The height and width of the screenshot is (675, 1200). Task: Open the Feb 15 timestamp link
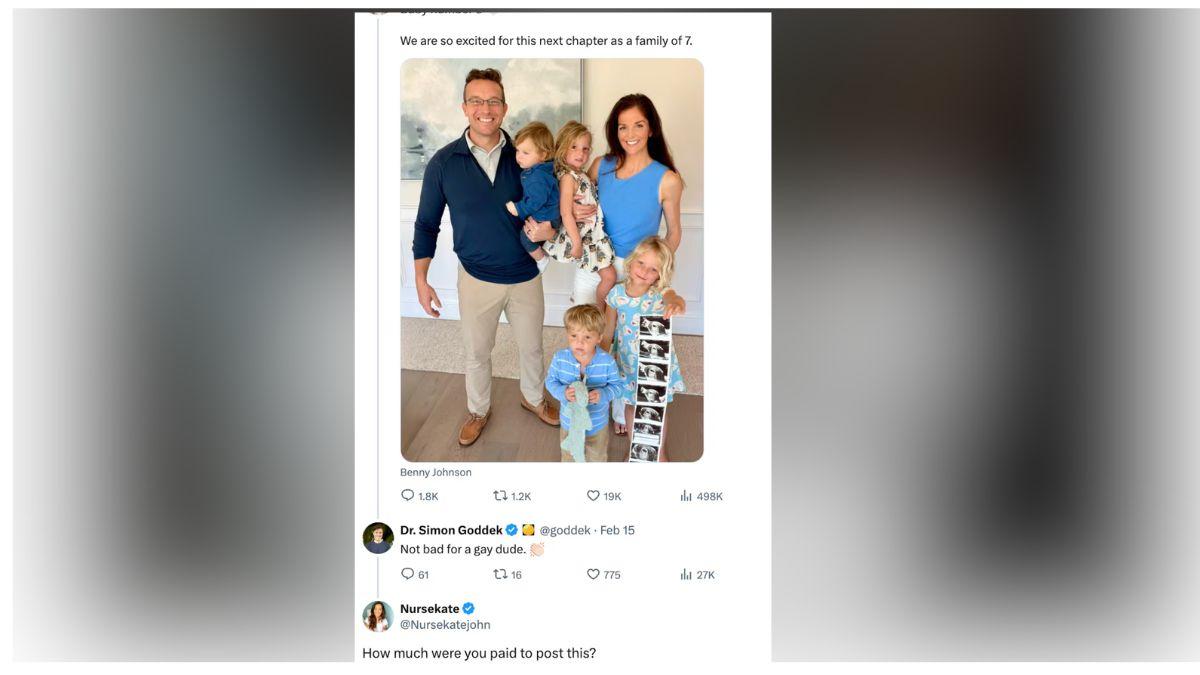[x=617, y=530]
